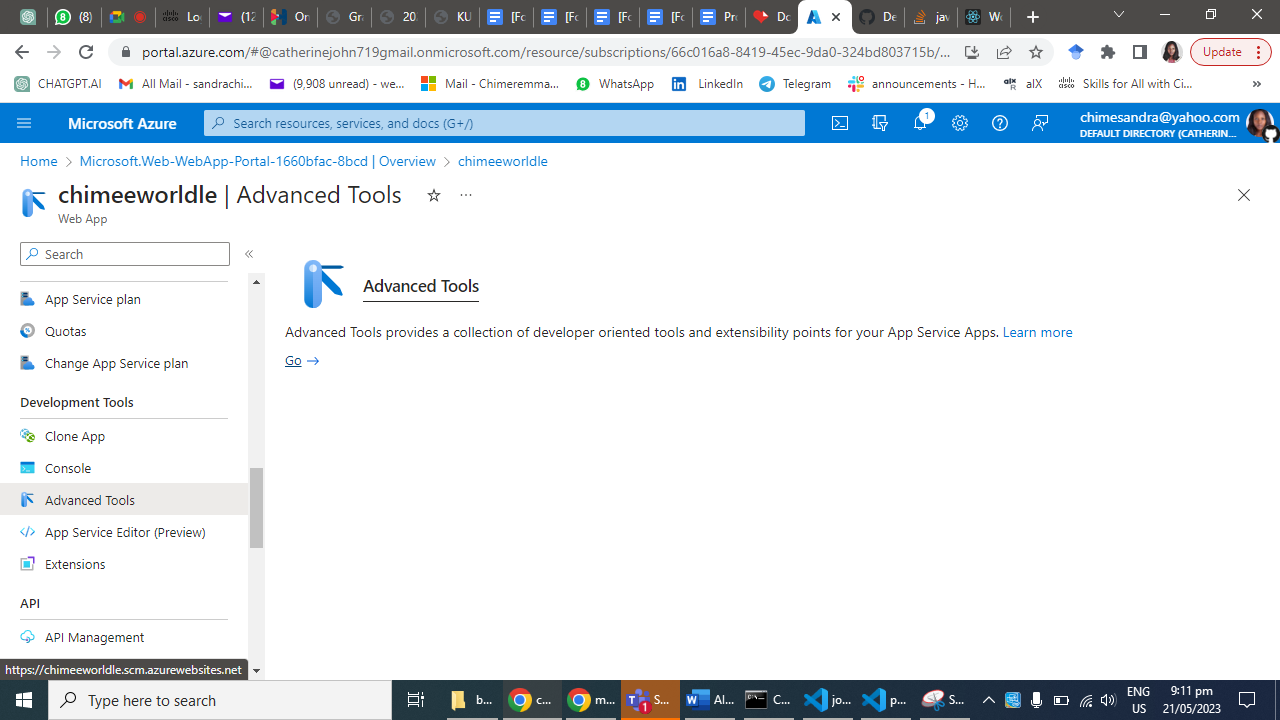Click the chimeeworldle breadcrumb link

503,161
